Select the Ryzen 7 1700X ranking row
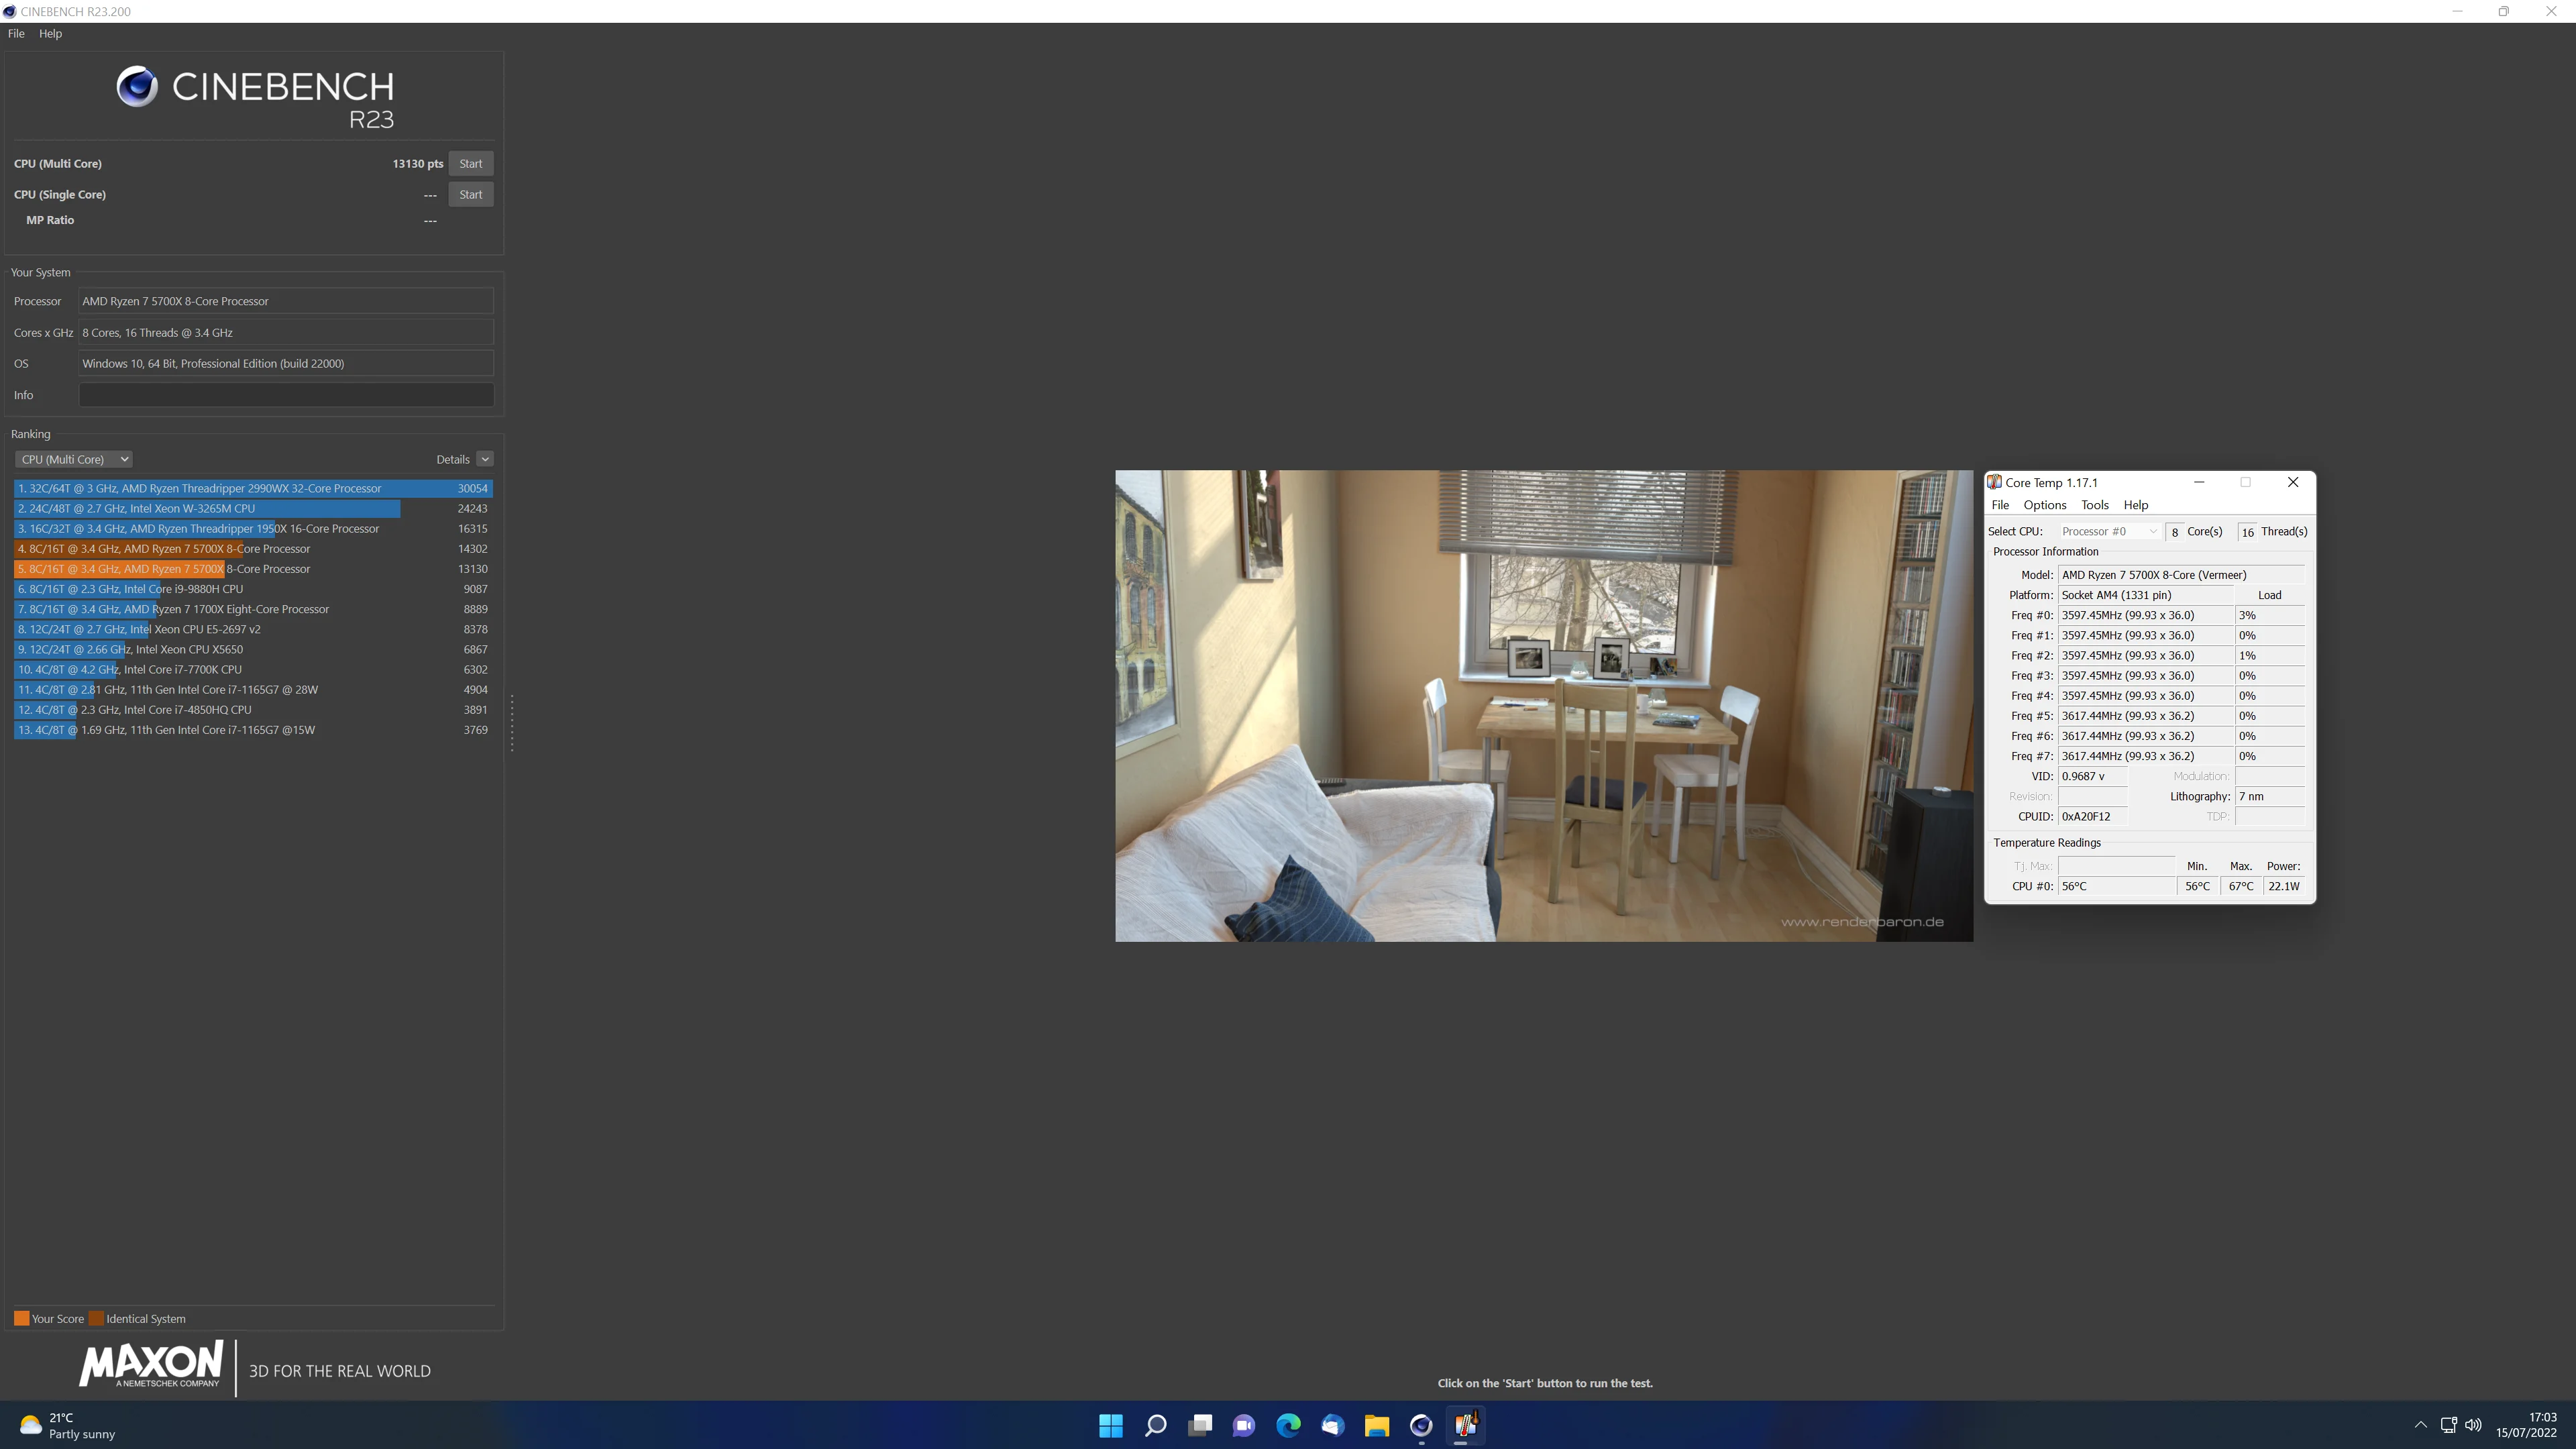 click(253, 609)
